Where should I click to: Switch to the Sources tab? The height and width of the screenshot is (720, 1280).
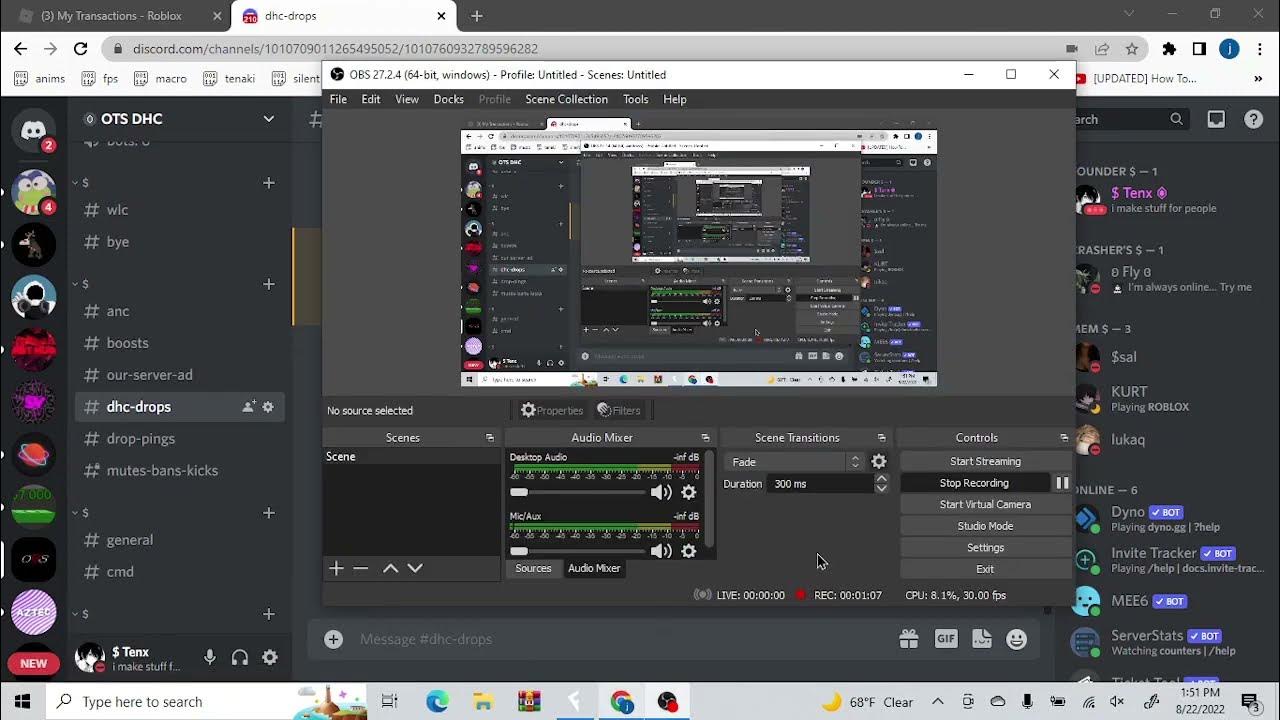coord(533,568)
